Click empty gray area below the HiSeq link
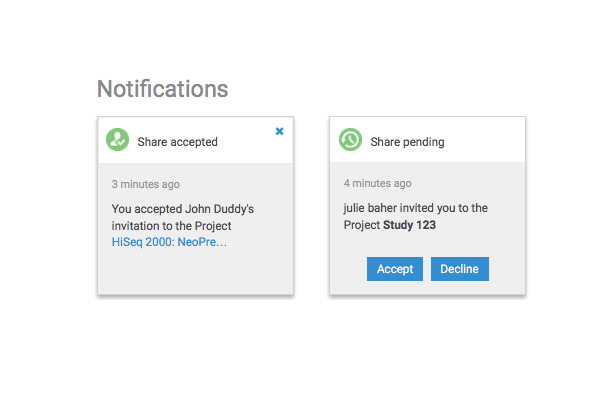Image resolution: width=616 pixels, height=398 pixels. click(x=195, y=271)
